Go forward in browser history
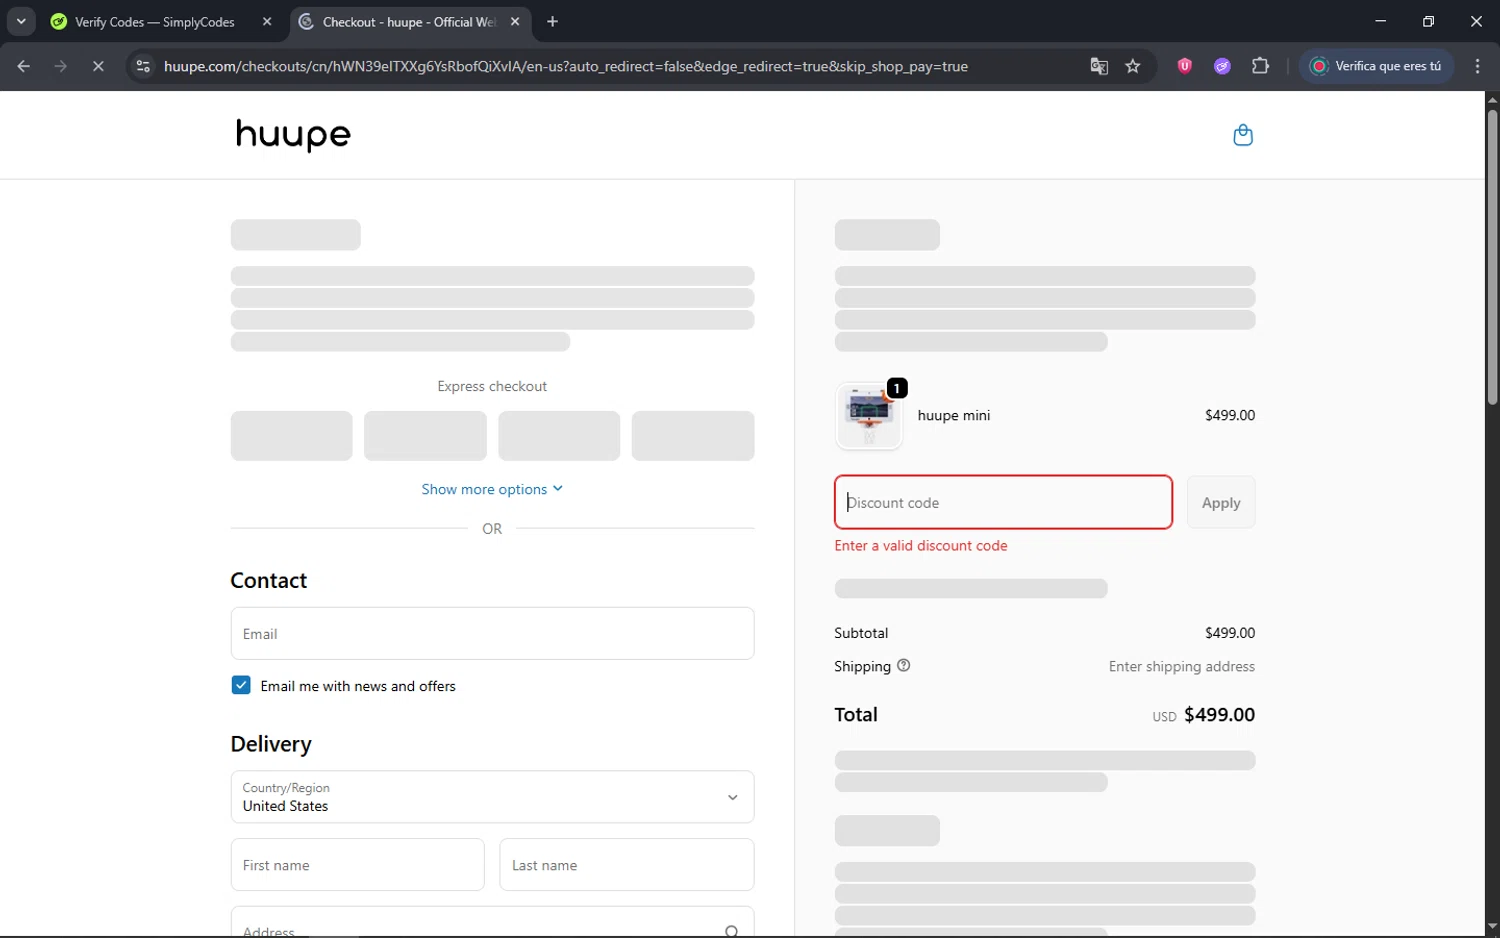 [61, 66]
